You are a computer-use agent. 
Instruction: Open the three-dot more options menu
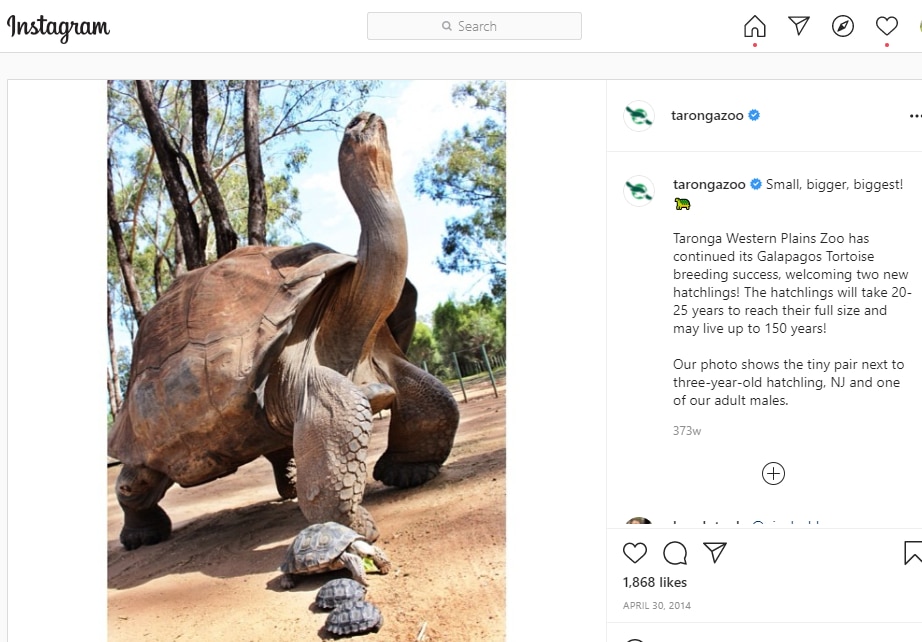tap(915, 116)
